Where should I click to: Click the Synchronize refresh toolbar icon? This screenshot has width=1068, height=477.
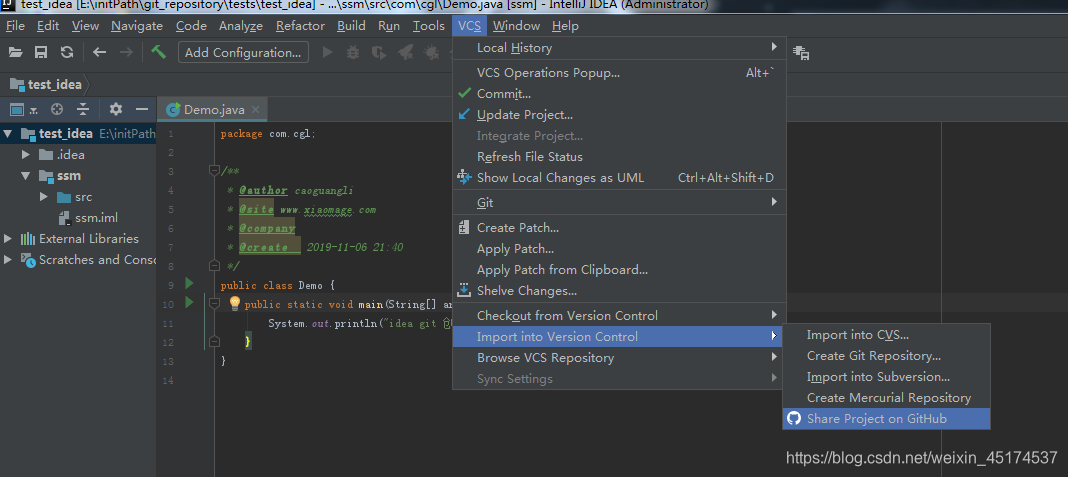pos(67,52)
